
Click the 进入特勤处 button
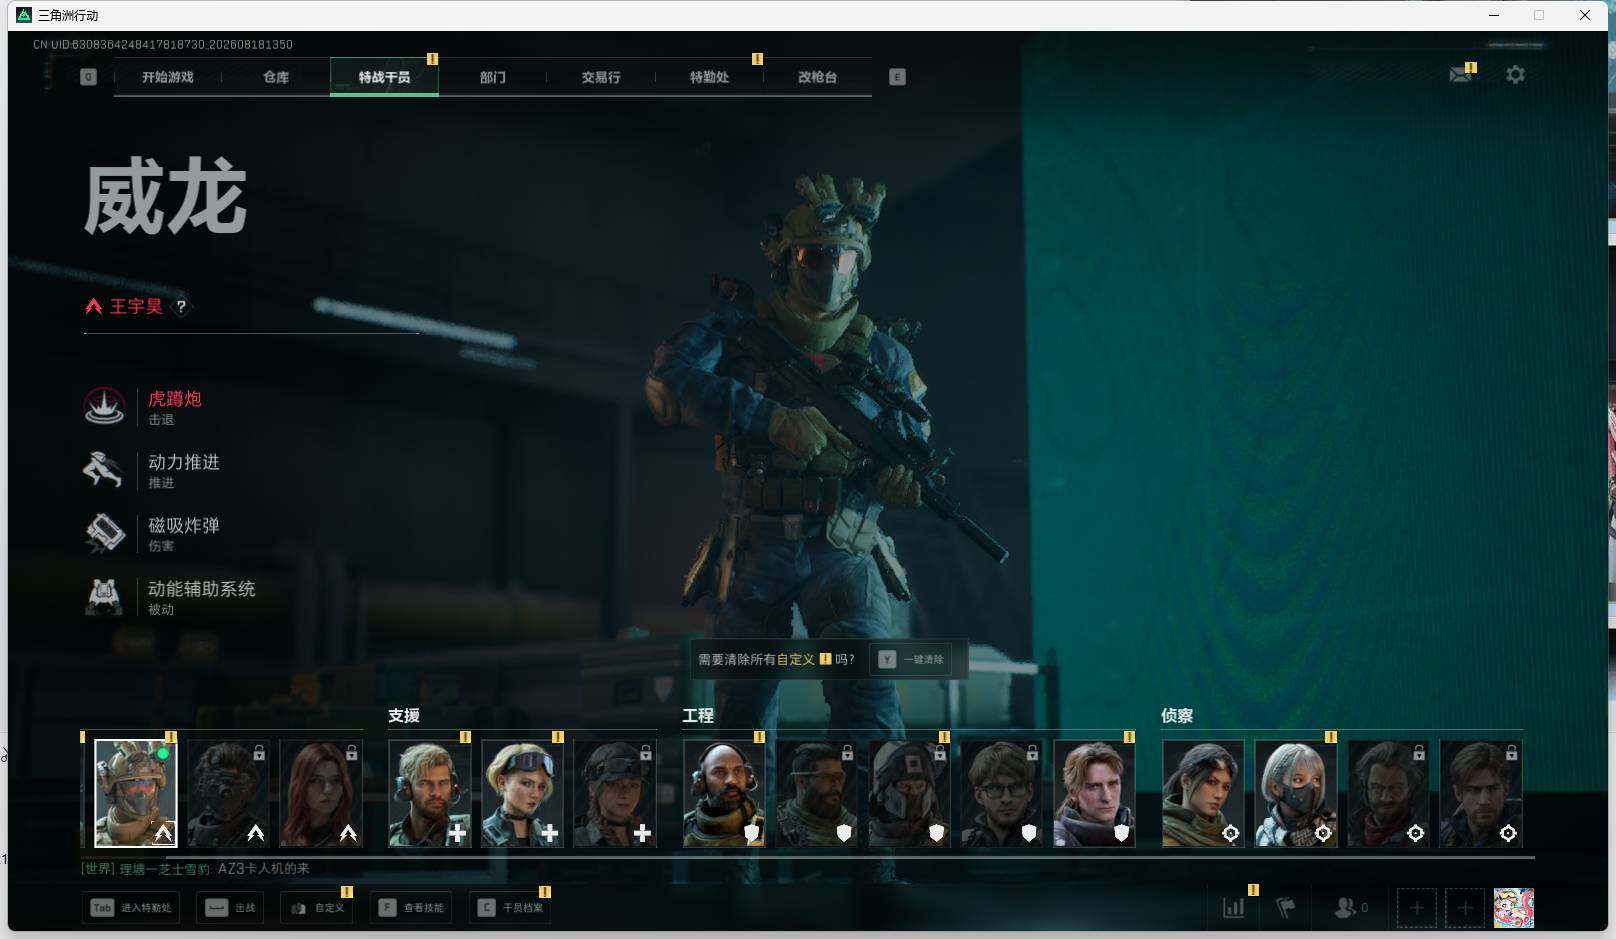pyautogui.click(x=131, y=908)
